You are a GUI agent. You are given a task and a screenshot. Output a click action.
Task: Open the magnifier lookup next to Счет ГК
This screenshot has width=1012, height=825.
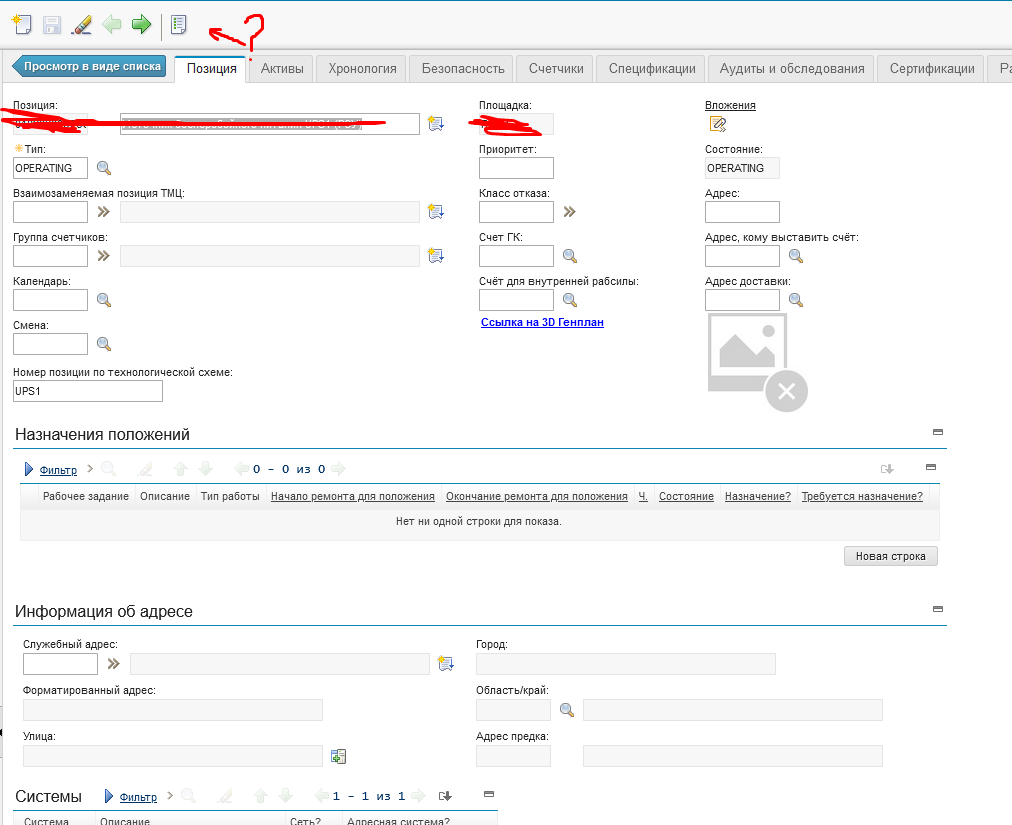(569, 255)
